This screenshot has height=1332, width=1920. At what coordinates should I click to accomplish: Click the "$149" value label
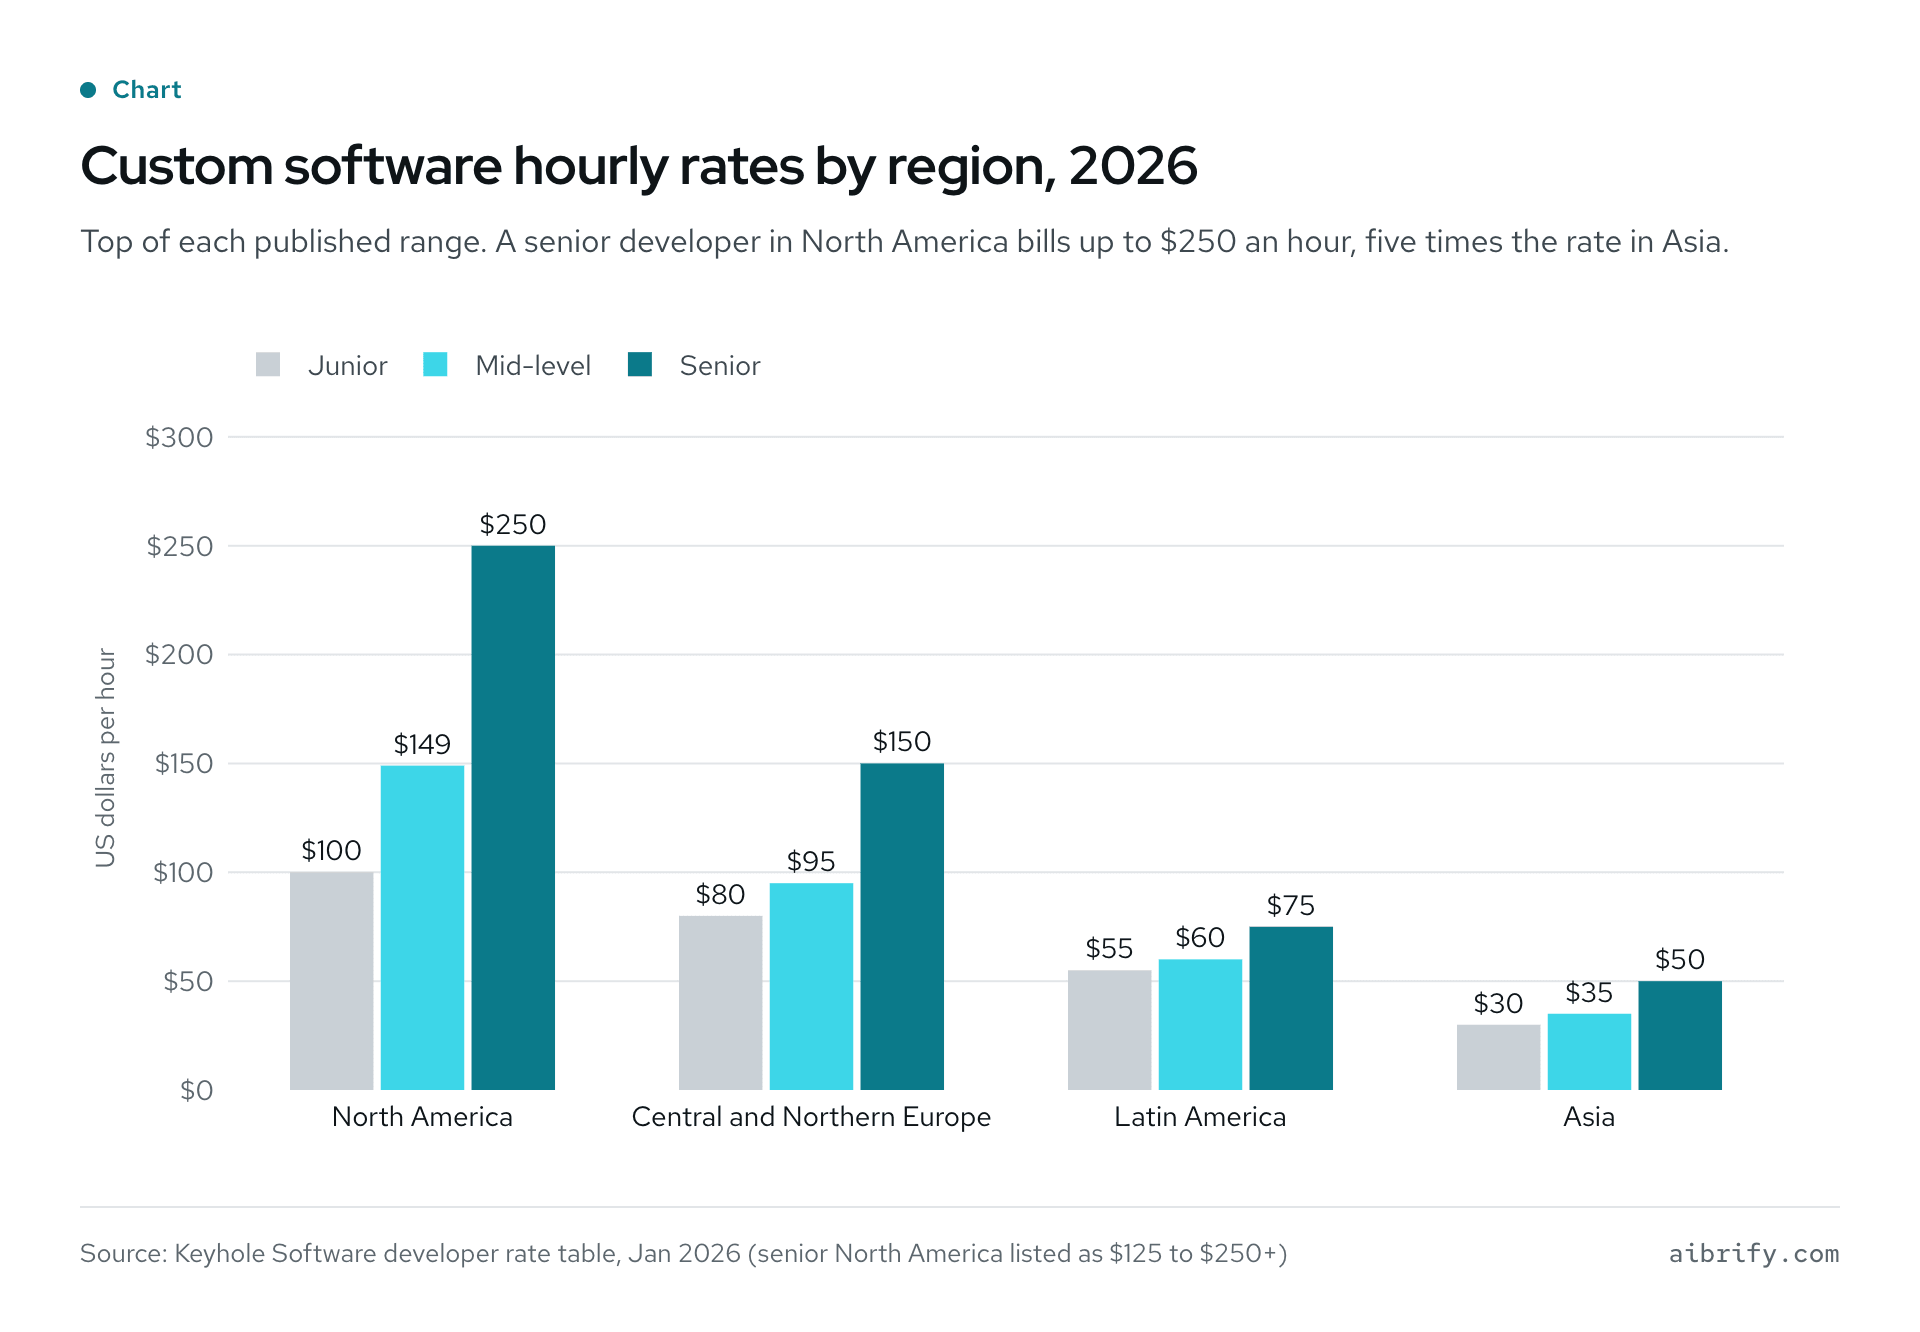tap(422, 744)
